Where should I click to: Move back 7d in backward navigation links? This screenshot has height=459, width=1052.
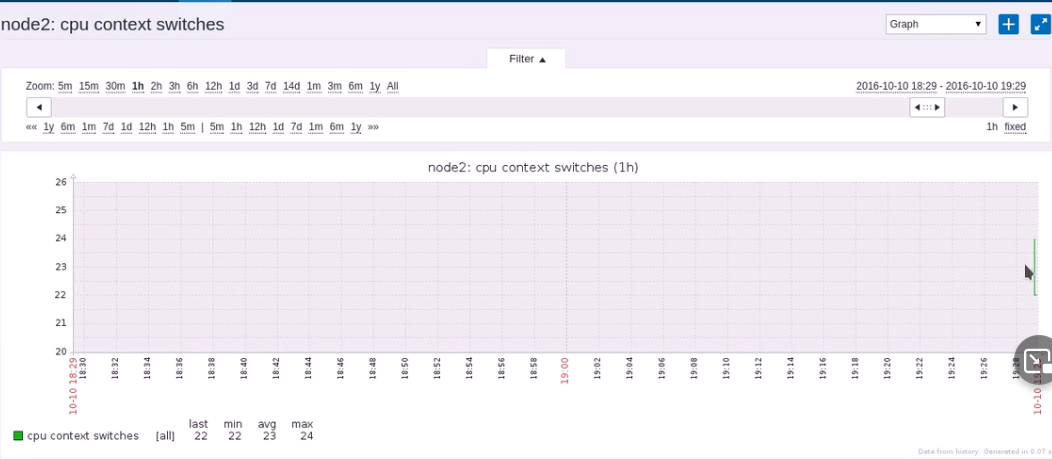(108, 127)
